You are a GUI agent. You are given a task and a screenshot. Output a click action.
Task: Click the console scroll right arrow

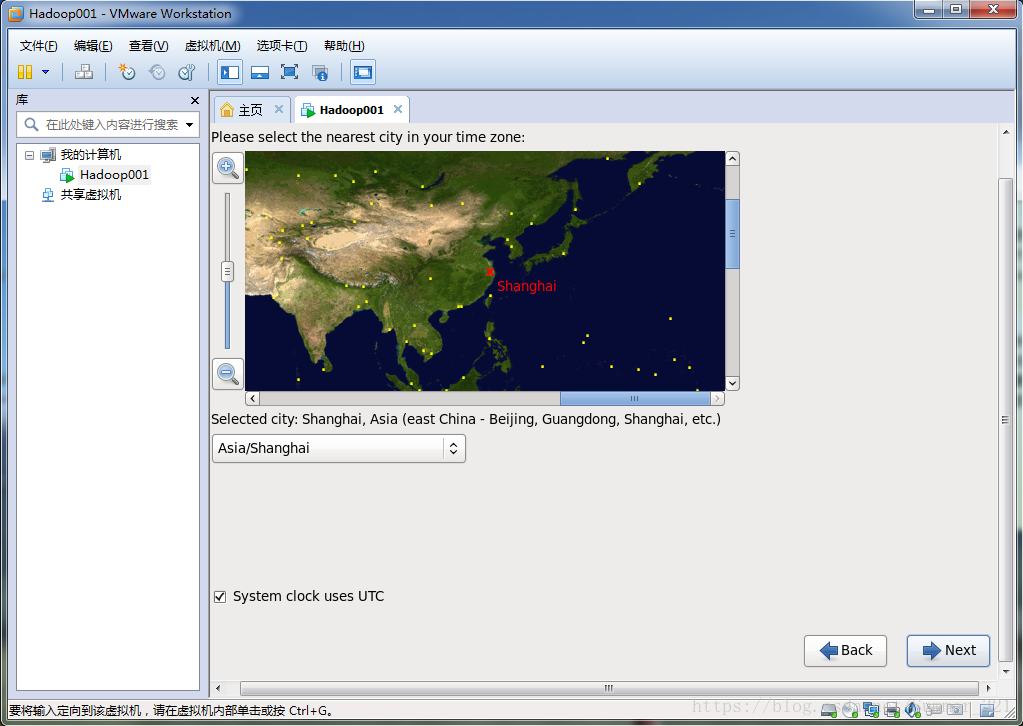pos(988,688)
